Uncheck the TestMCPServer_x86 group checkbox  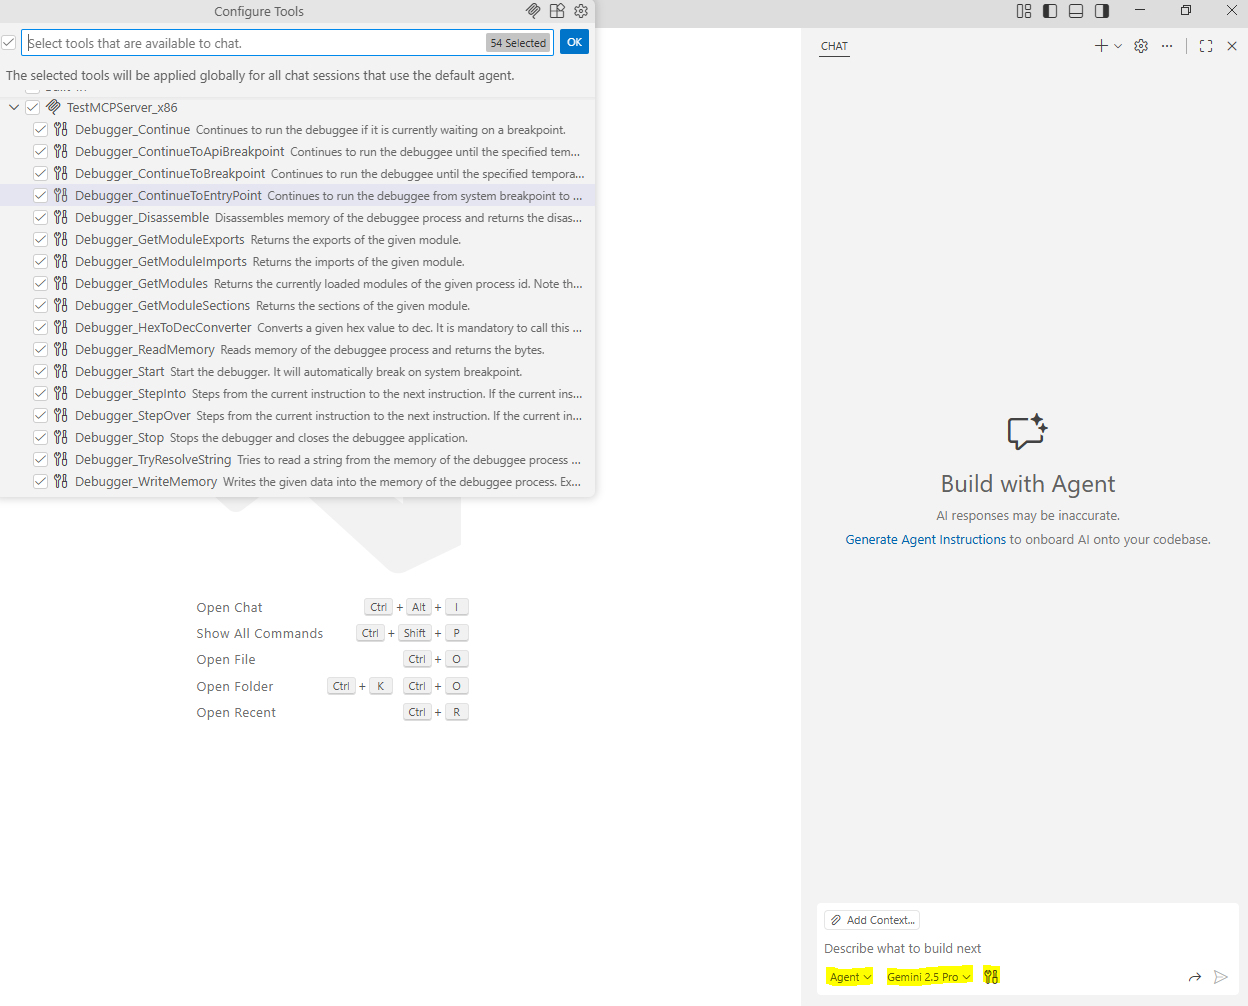32,107
